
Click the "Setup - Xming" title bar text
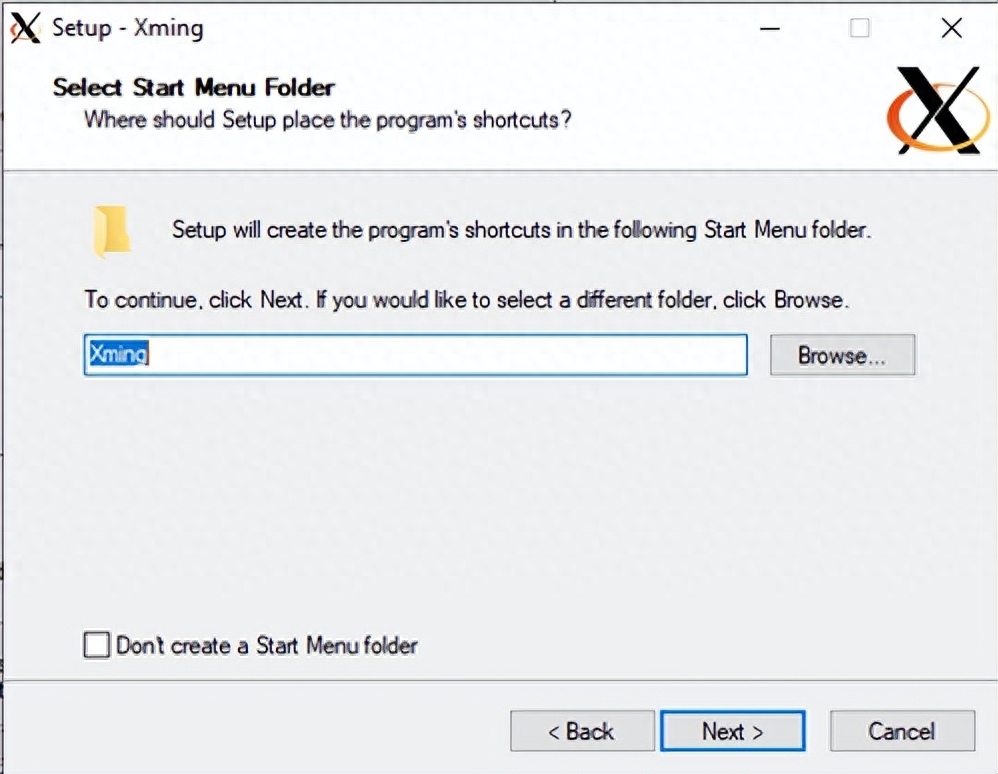[128, 28]
